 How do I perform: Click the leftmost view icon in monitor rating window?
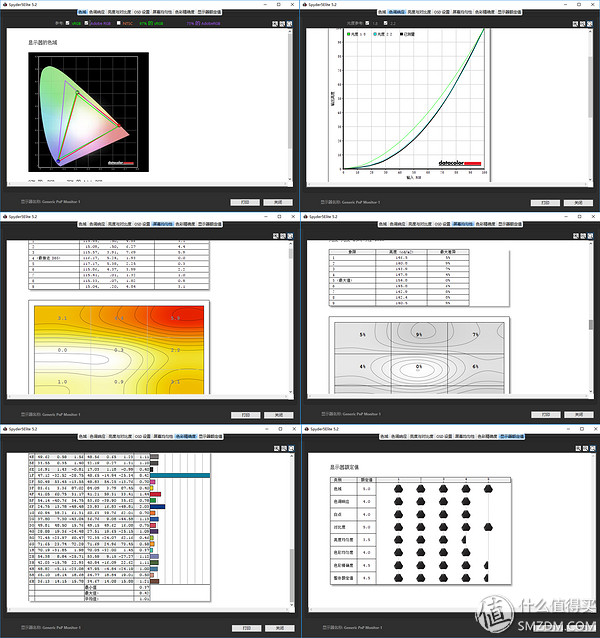(578, 448)
